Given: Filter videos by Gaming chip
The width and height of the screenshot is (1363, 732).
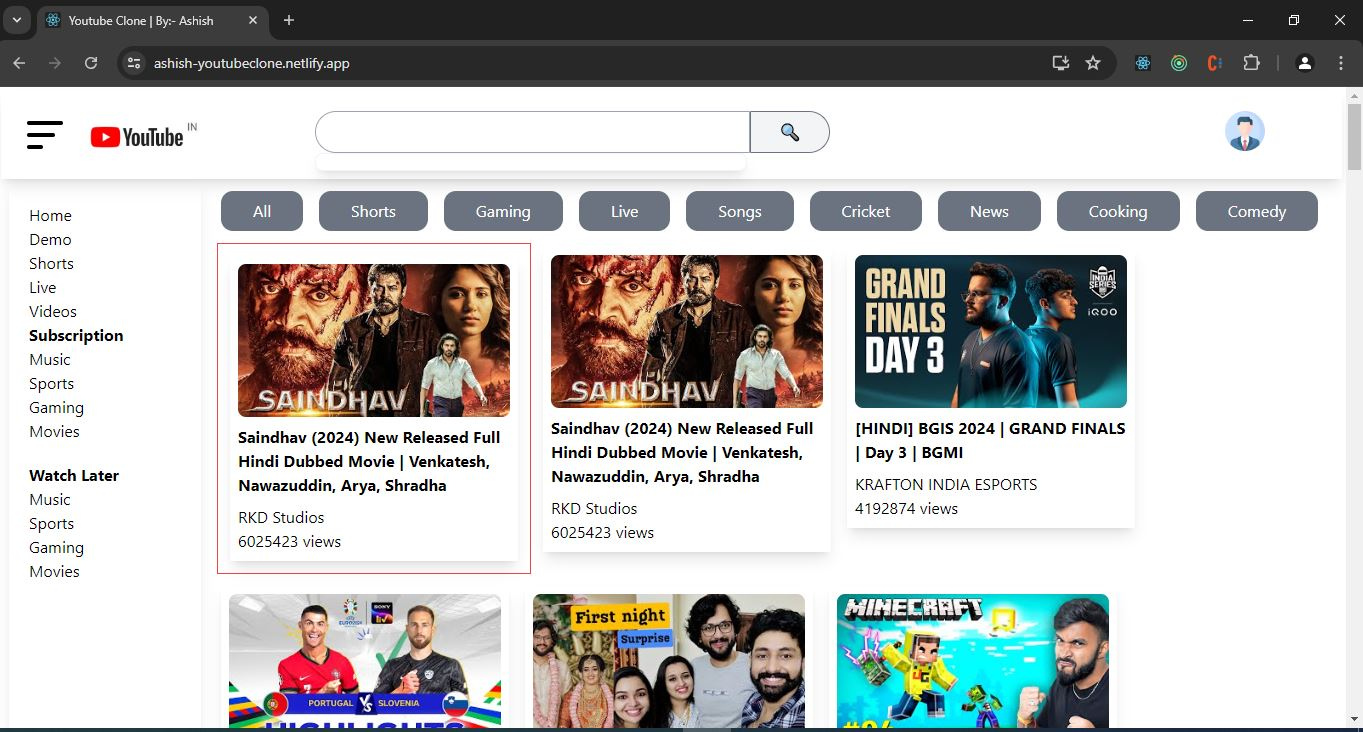Looking at the screenshot, I should click(x=503, y=211).
